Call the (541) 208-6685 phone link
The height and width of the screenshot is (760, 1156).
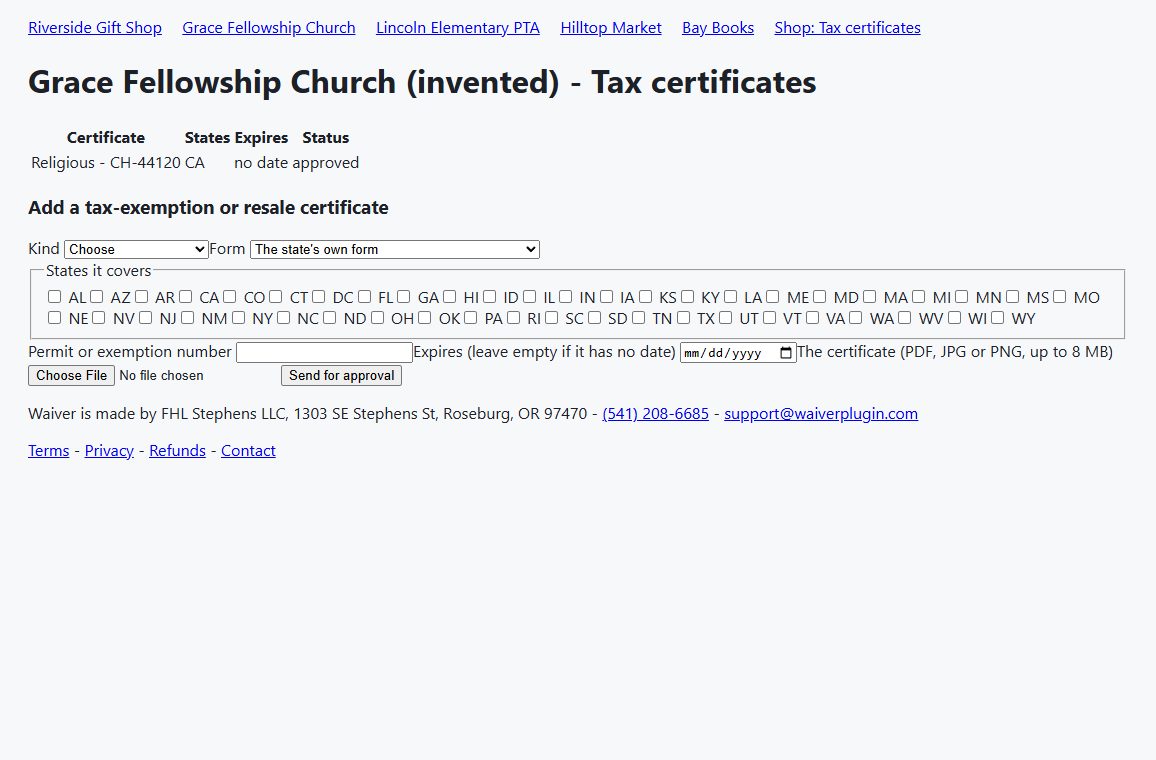tap(655, 414)
